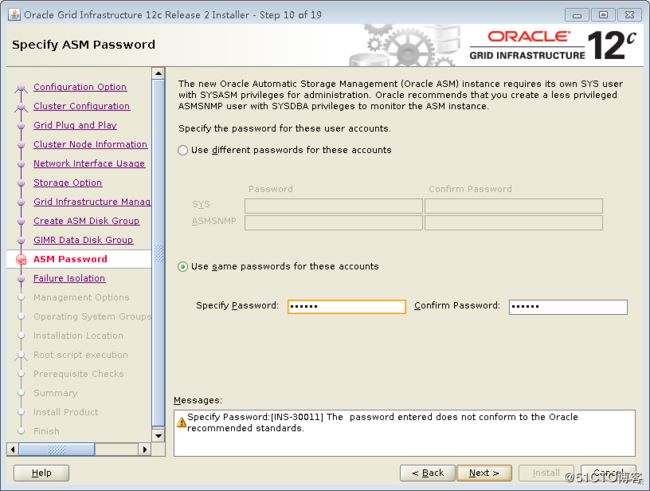650x491 pixels.
Task: Click horizontal scrollbar right arrow in step list
Action: [145, 449]
